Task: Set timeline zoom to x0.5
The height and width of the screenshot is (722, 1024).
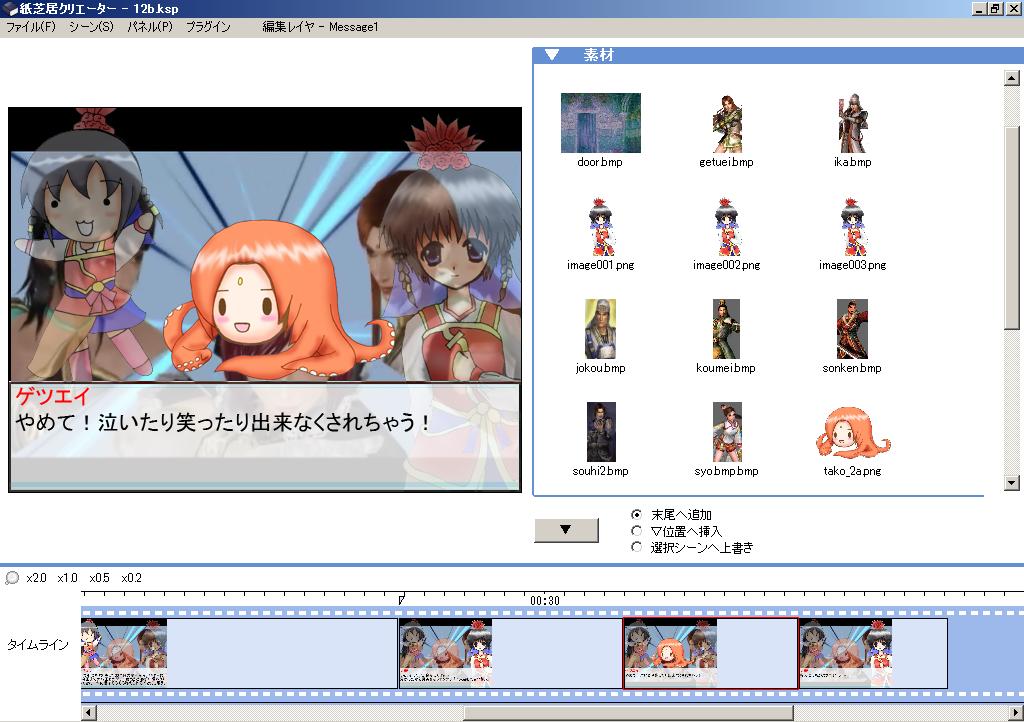Action: [x=99, y=578]
